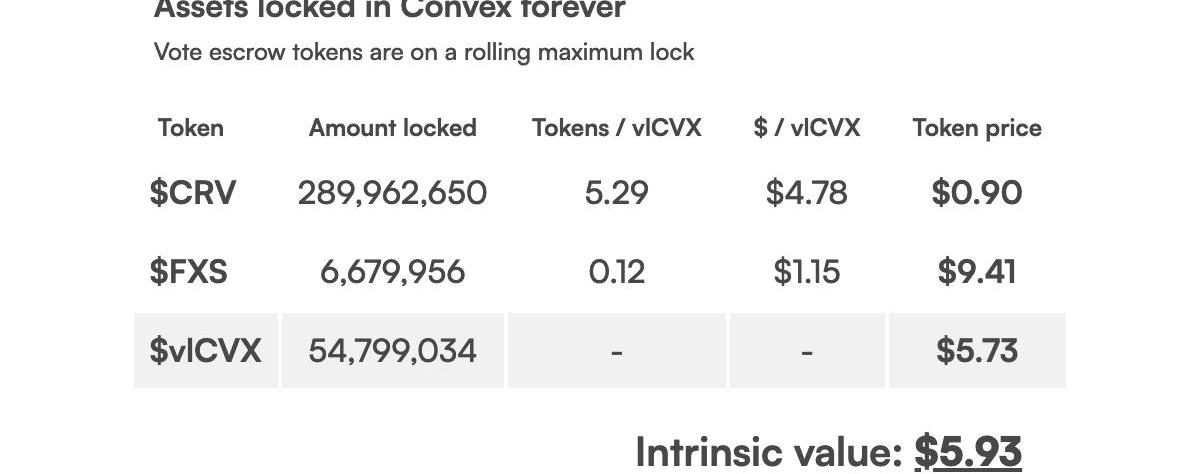This screenshot has width=1196, height=474.
Task: Click the 289,962,650 amount locked value
Action: [392, 192]
